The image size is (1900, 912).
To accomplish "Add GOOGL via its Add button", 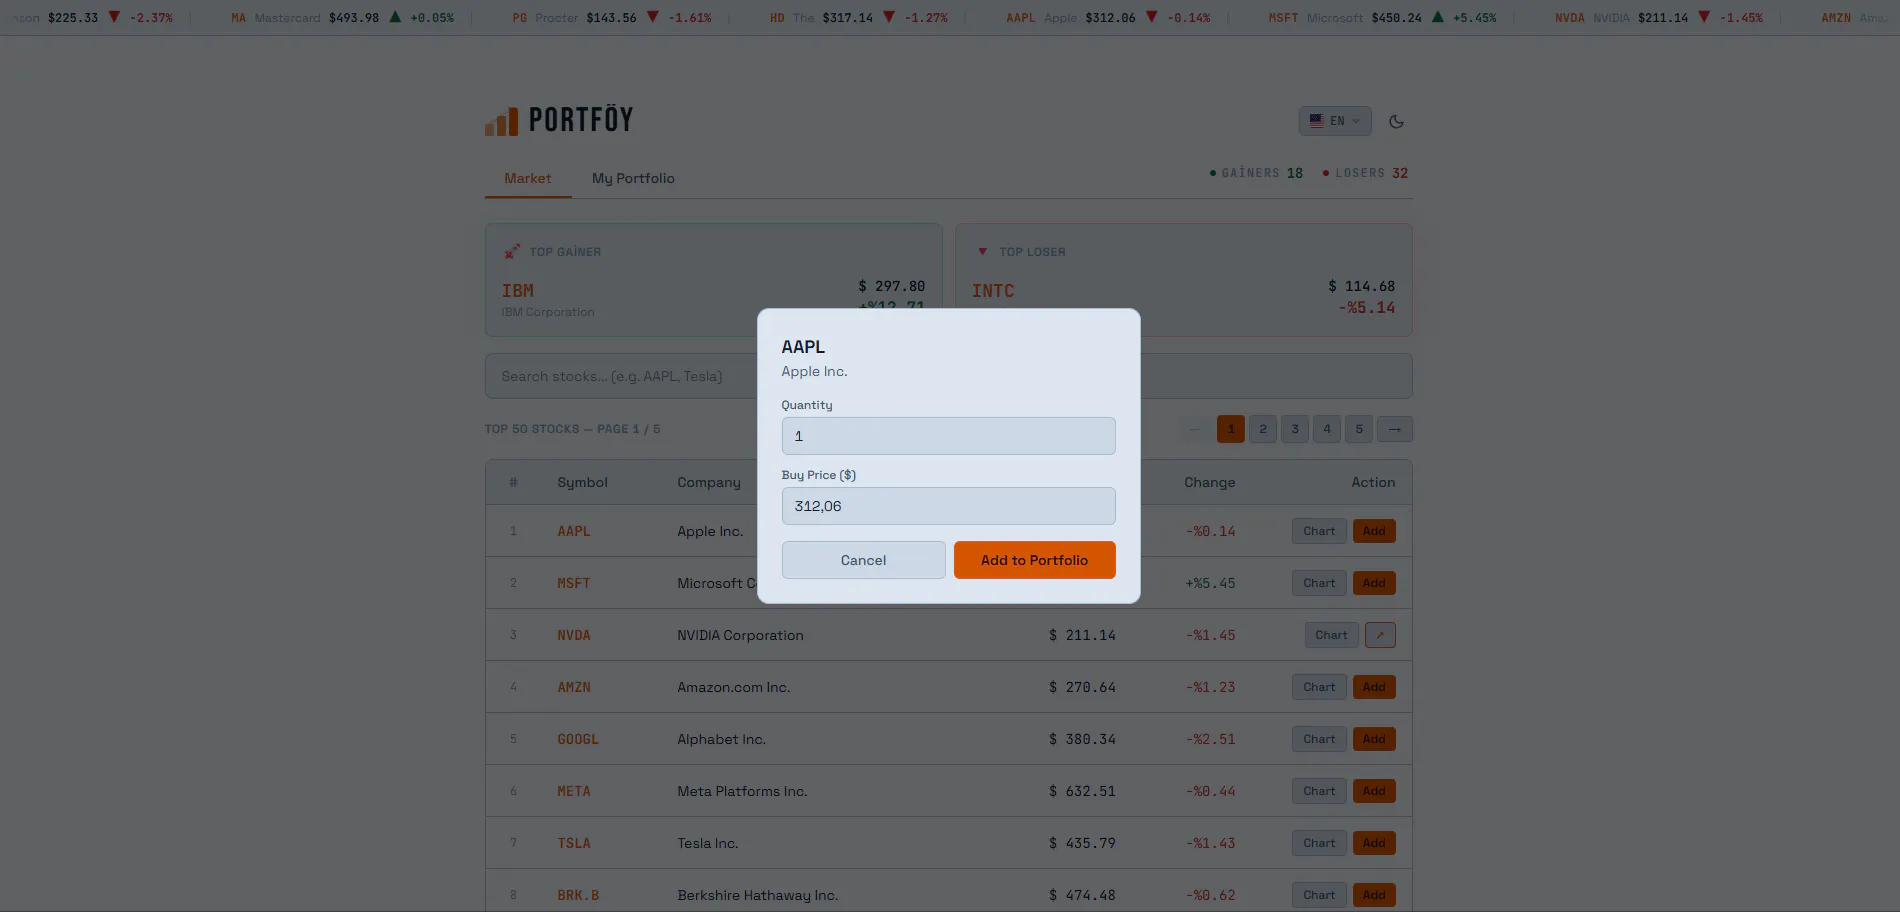I will click(x=1374, y=739).
